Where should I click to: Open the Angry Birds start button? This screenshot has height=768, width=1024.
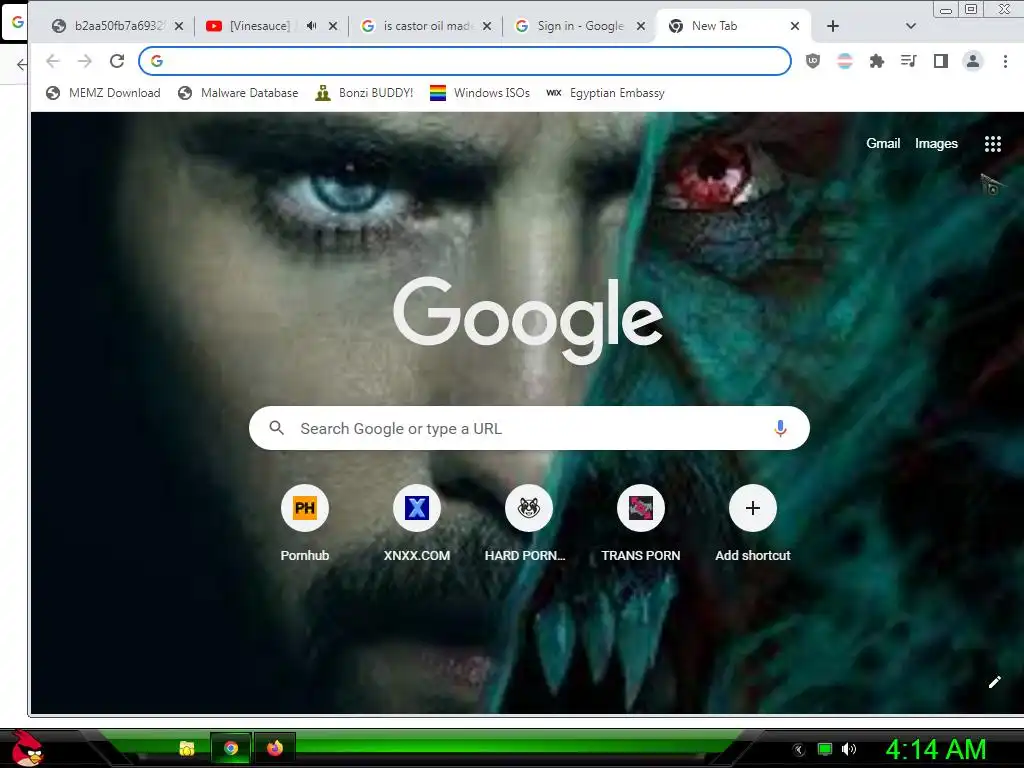coord(27,748)
